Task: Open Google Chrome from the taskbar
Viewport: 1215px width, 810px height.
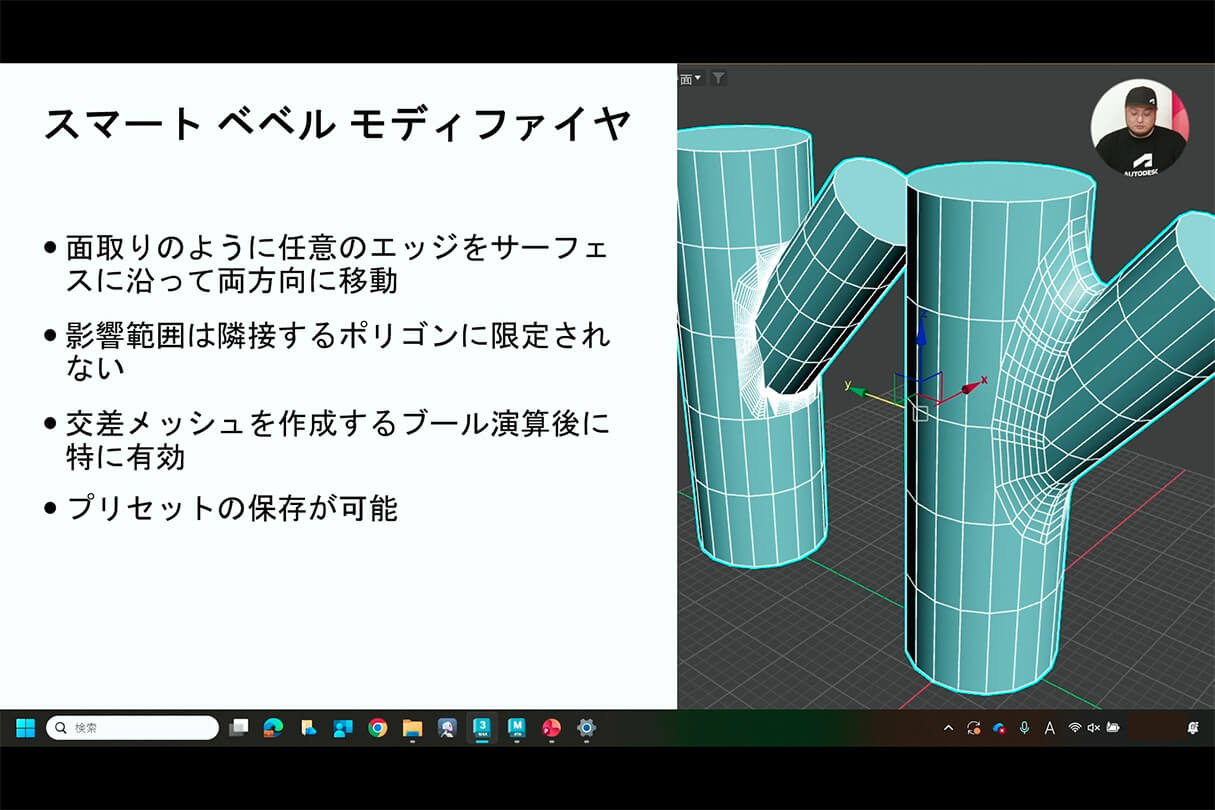Action: pos(377,728)
